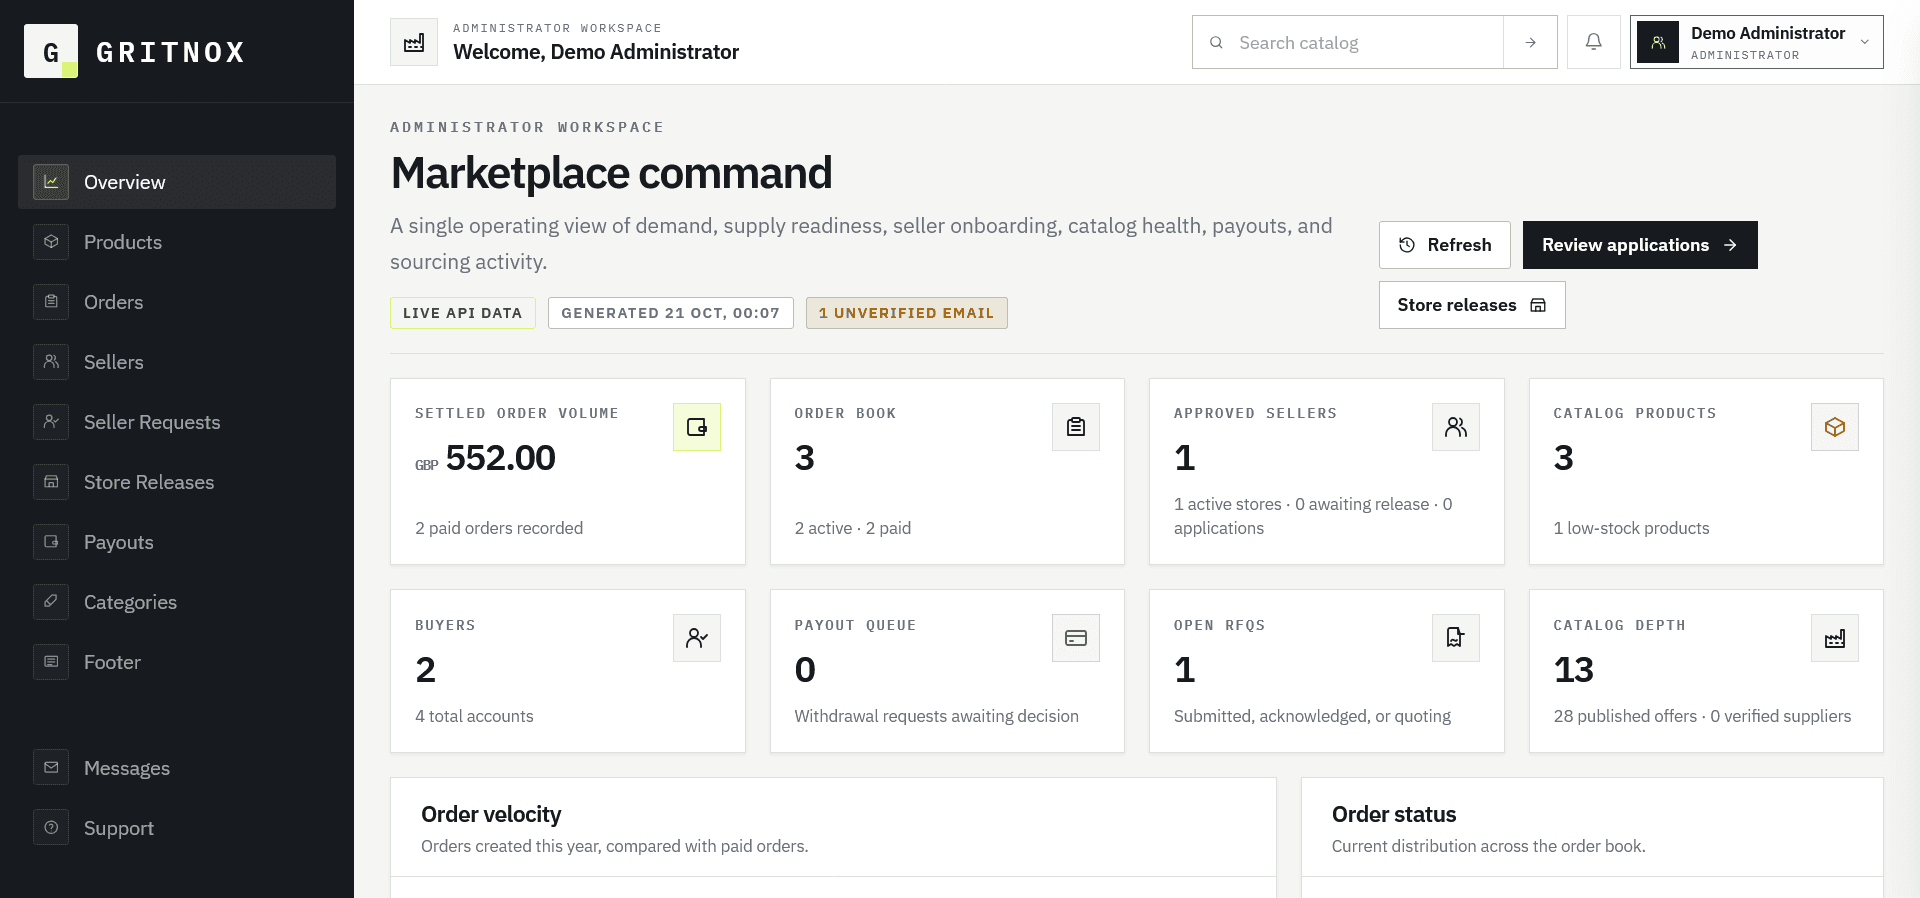Focus the Search catalog field

click(x=1348, y=42)
